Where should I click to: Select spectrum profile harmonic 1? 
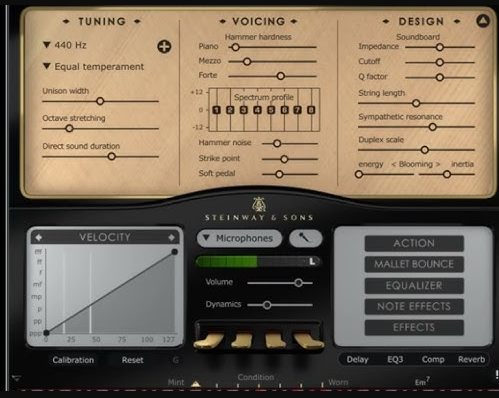coord(217,110)
